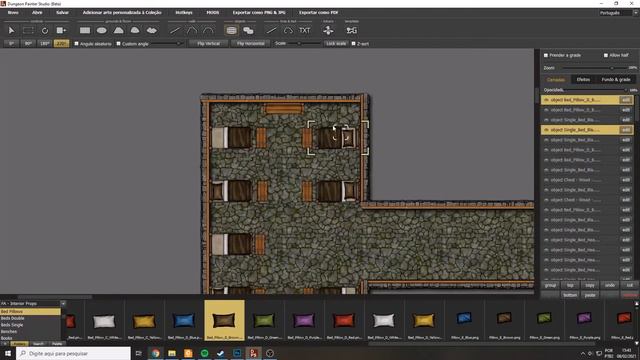
Task: Open the Português language dropdown
Action: click(x=618, y=13)
